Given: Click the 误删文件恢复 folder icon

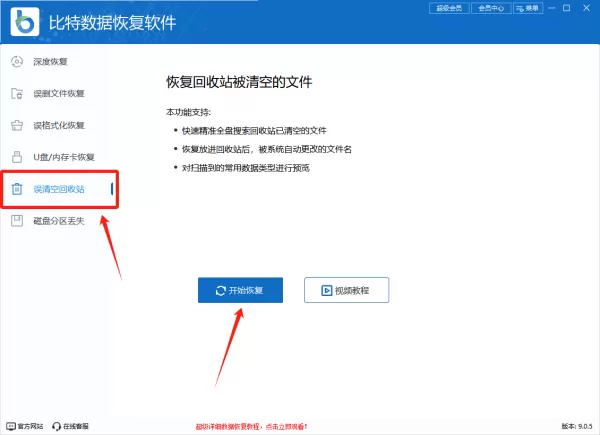Looking at the screenshot, I should pyautogui.click(x=17, y=93).
